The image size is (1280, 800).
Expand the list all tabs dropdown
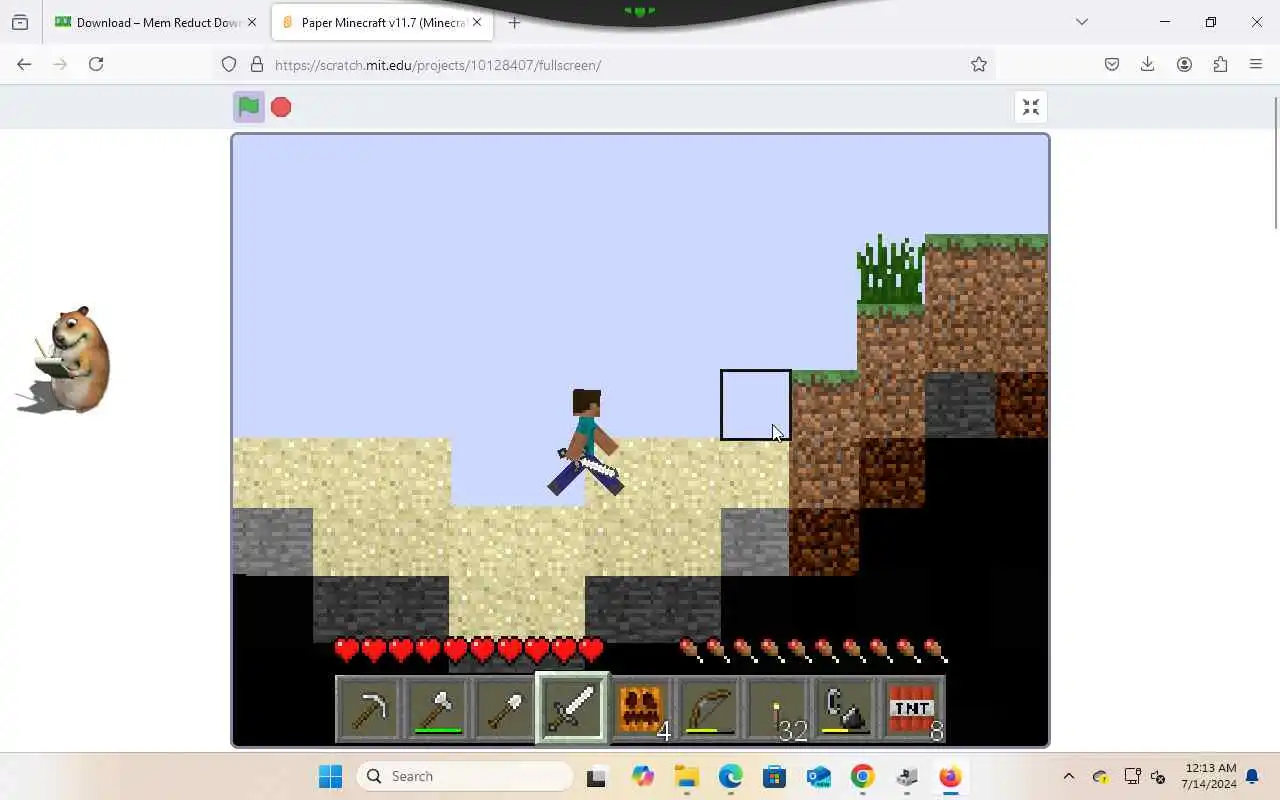click(x=1081, y=22)
